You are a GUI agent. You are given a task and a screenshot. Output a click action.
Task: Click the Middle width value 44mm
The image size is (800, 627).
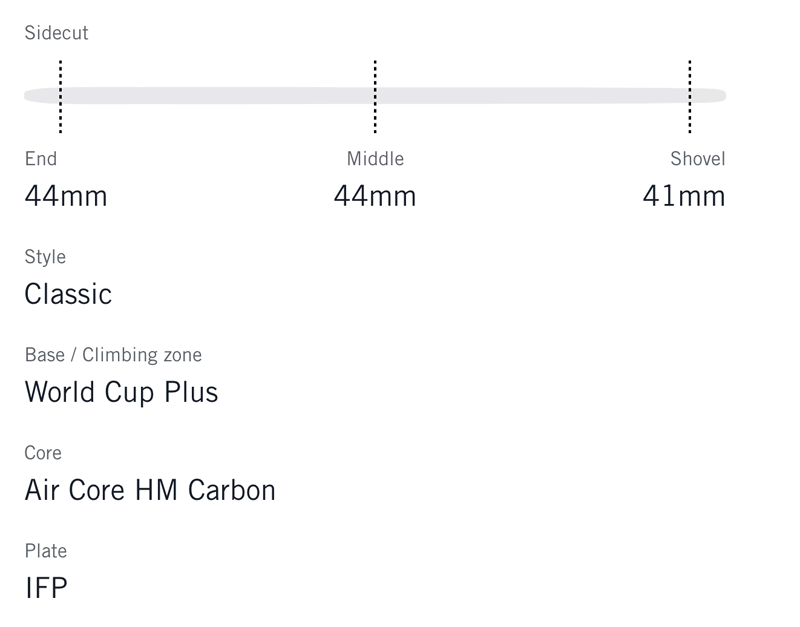tap(375, 195)
